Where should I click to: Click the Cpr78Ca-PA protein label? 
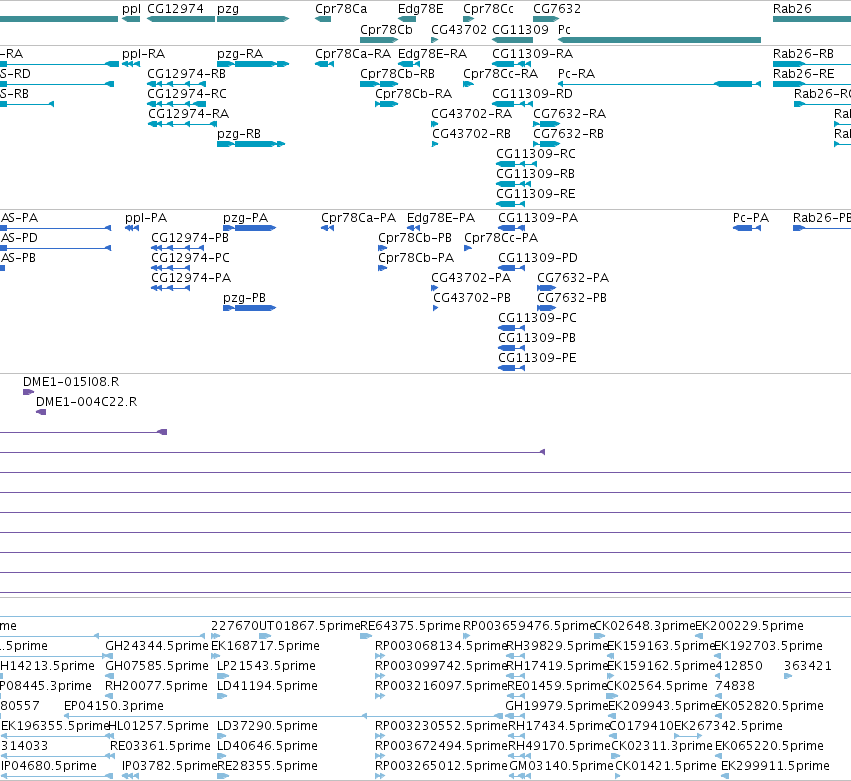coord(358,219)
